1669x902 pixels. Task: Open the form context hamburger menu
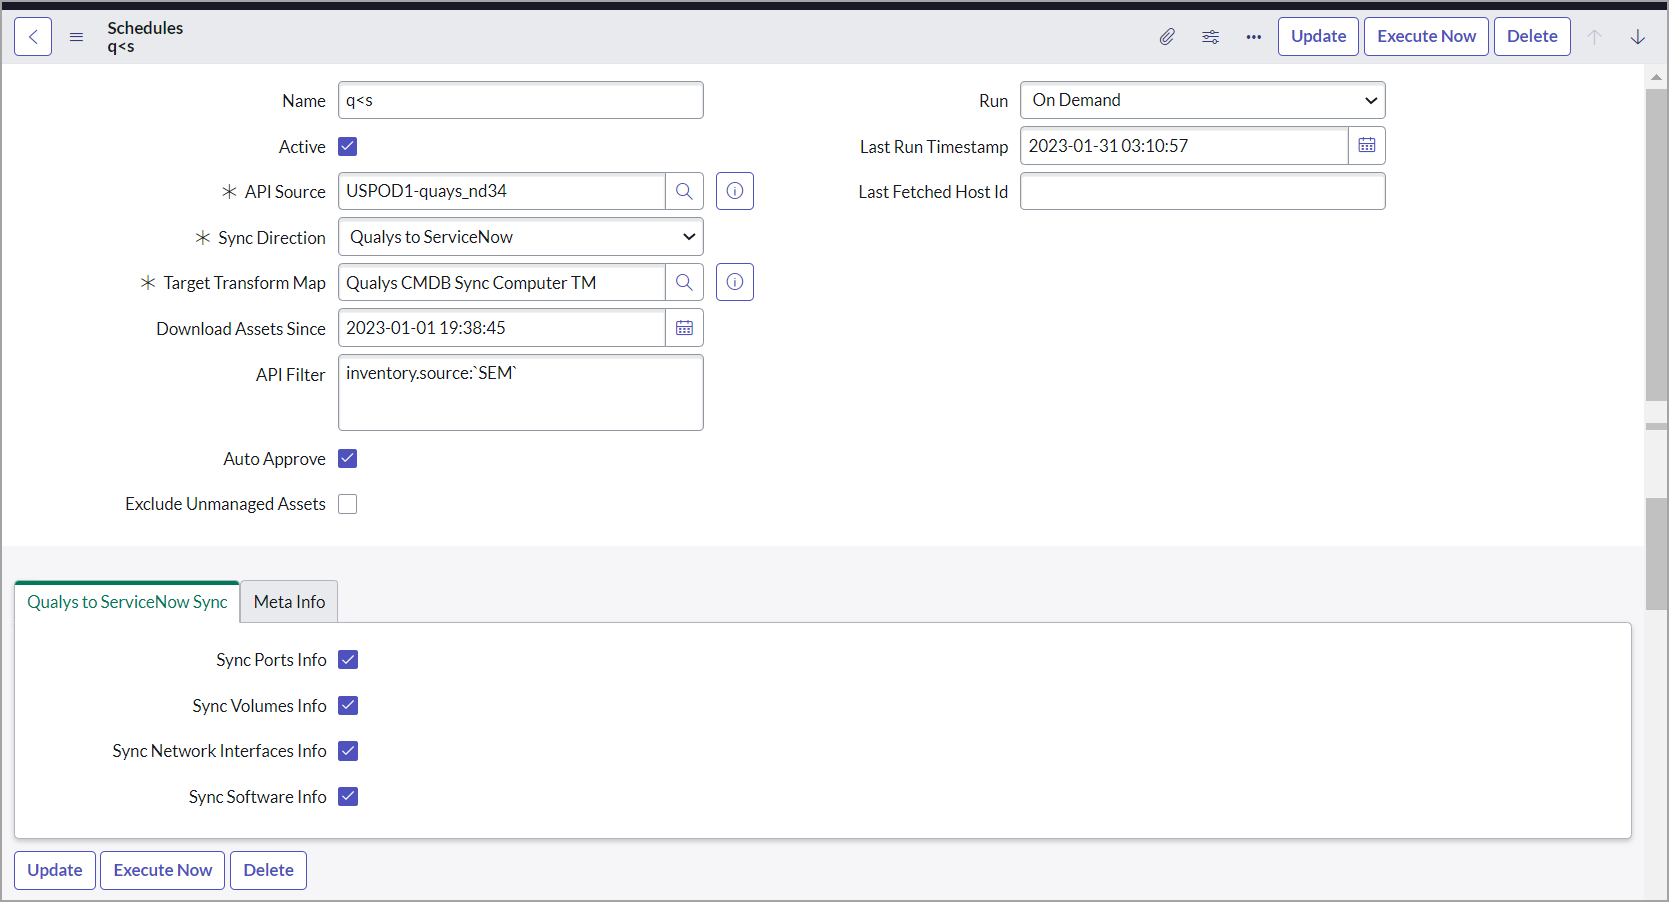point(76,37)
